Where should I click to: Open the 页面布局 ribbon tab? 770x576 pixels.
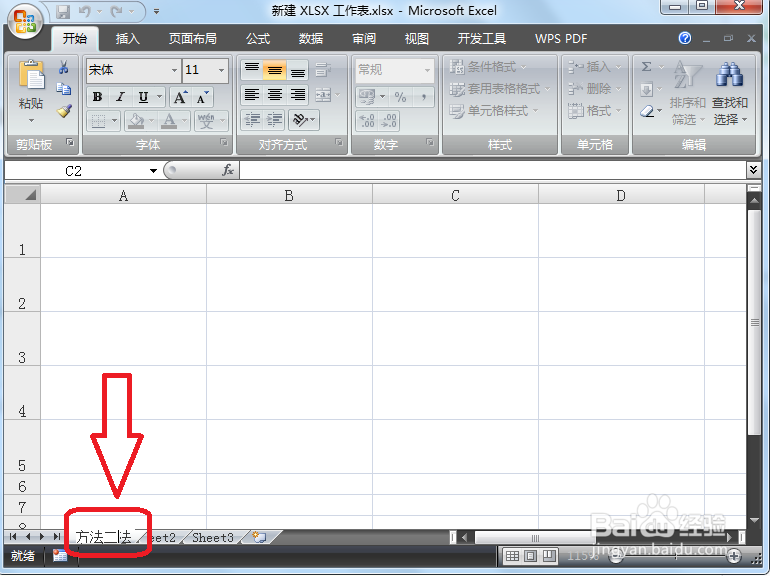[192, 38]
